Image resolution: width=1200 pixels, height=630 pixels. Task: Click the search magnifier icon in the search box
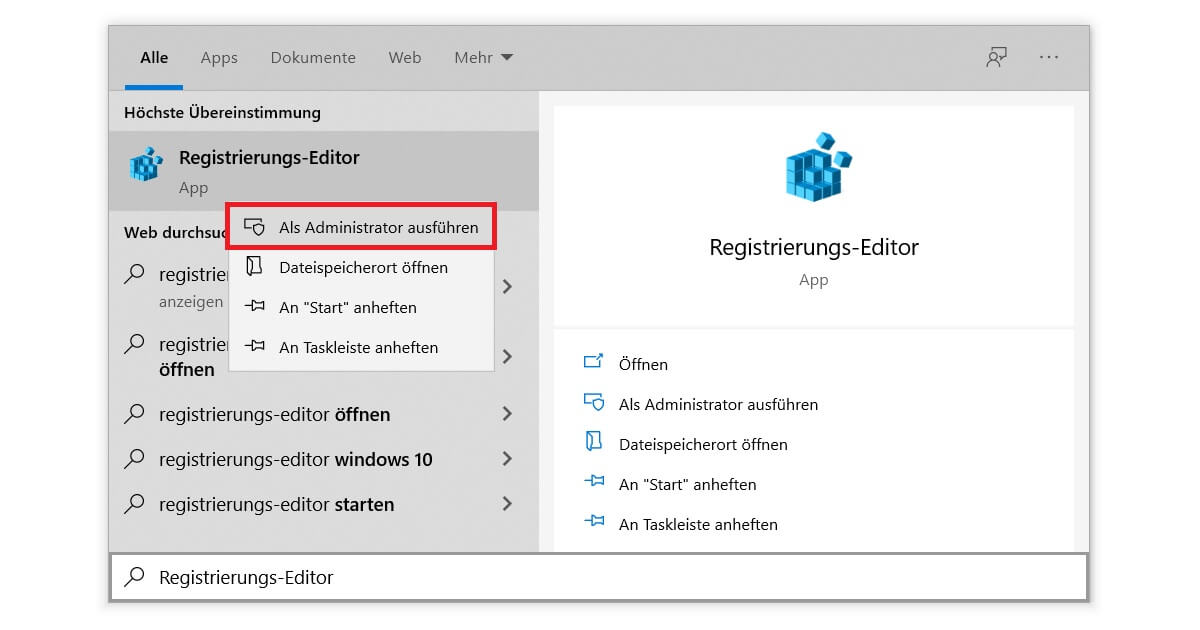point(134,577)
